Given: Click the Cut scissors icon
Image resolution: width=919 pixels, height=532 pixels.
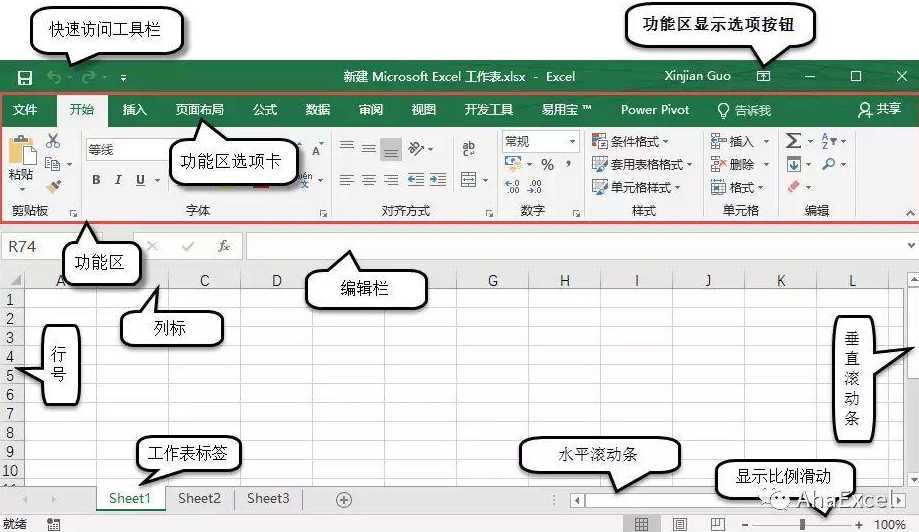Looking at the screenshot, I should tap(53, 141).
